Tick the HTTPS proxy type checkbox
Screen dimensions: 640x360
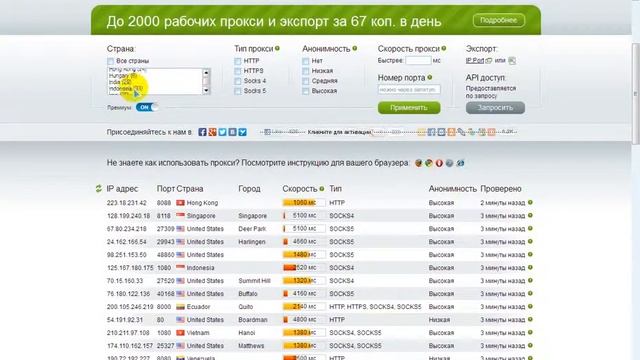click(x=238, y=71)
